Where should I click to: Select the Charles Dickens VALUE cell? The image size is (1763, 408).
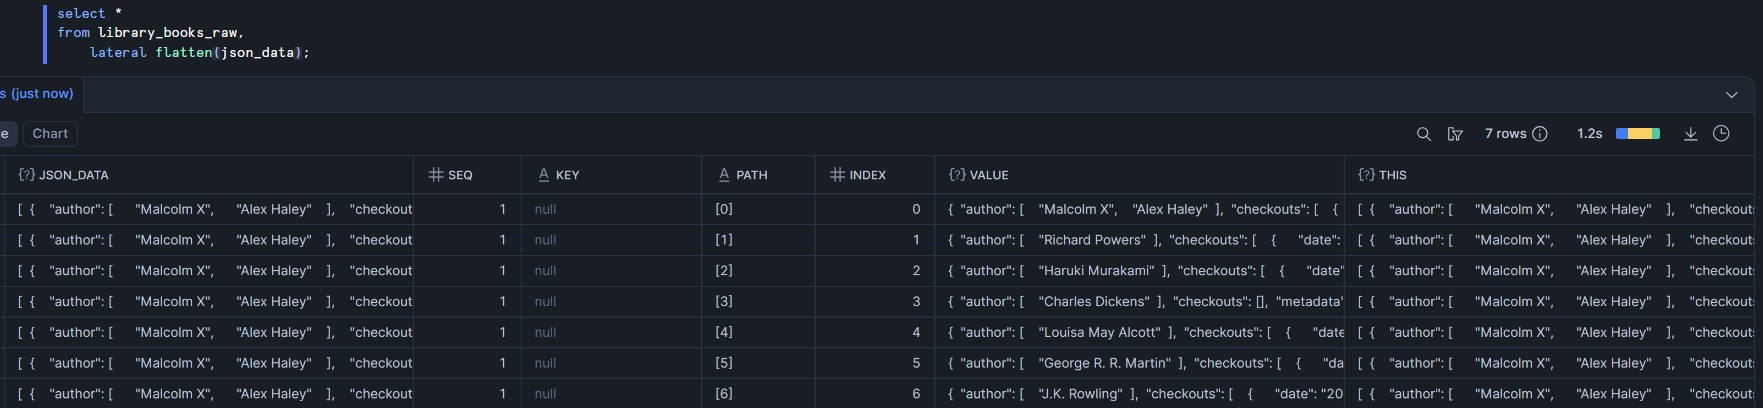pyautogui.click(x=1139, y=301)
